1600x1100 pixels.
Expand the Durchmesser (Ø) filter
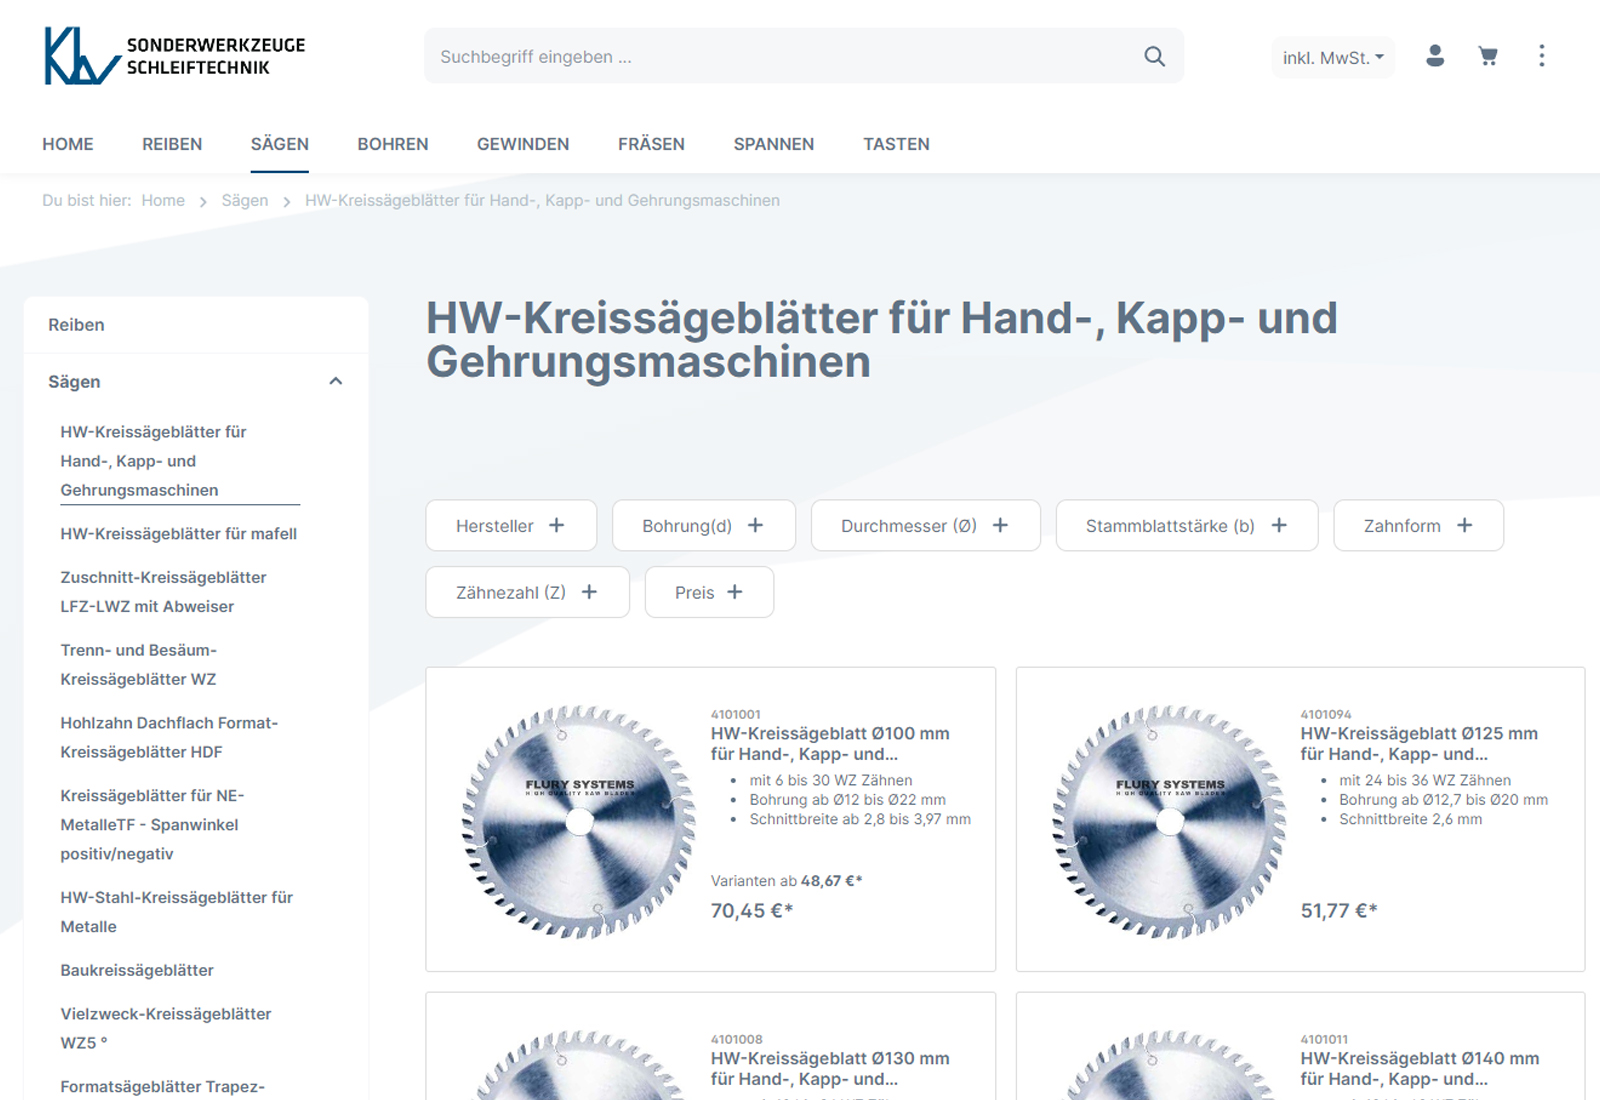point(925,526)
